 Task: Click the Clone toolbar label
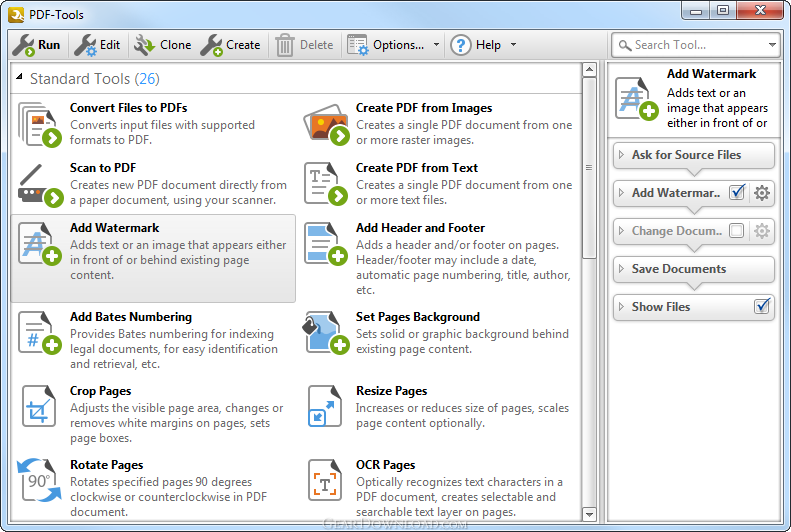click(176, 45)
